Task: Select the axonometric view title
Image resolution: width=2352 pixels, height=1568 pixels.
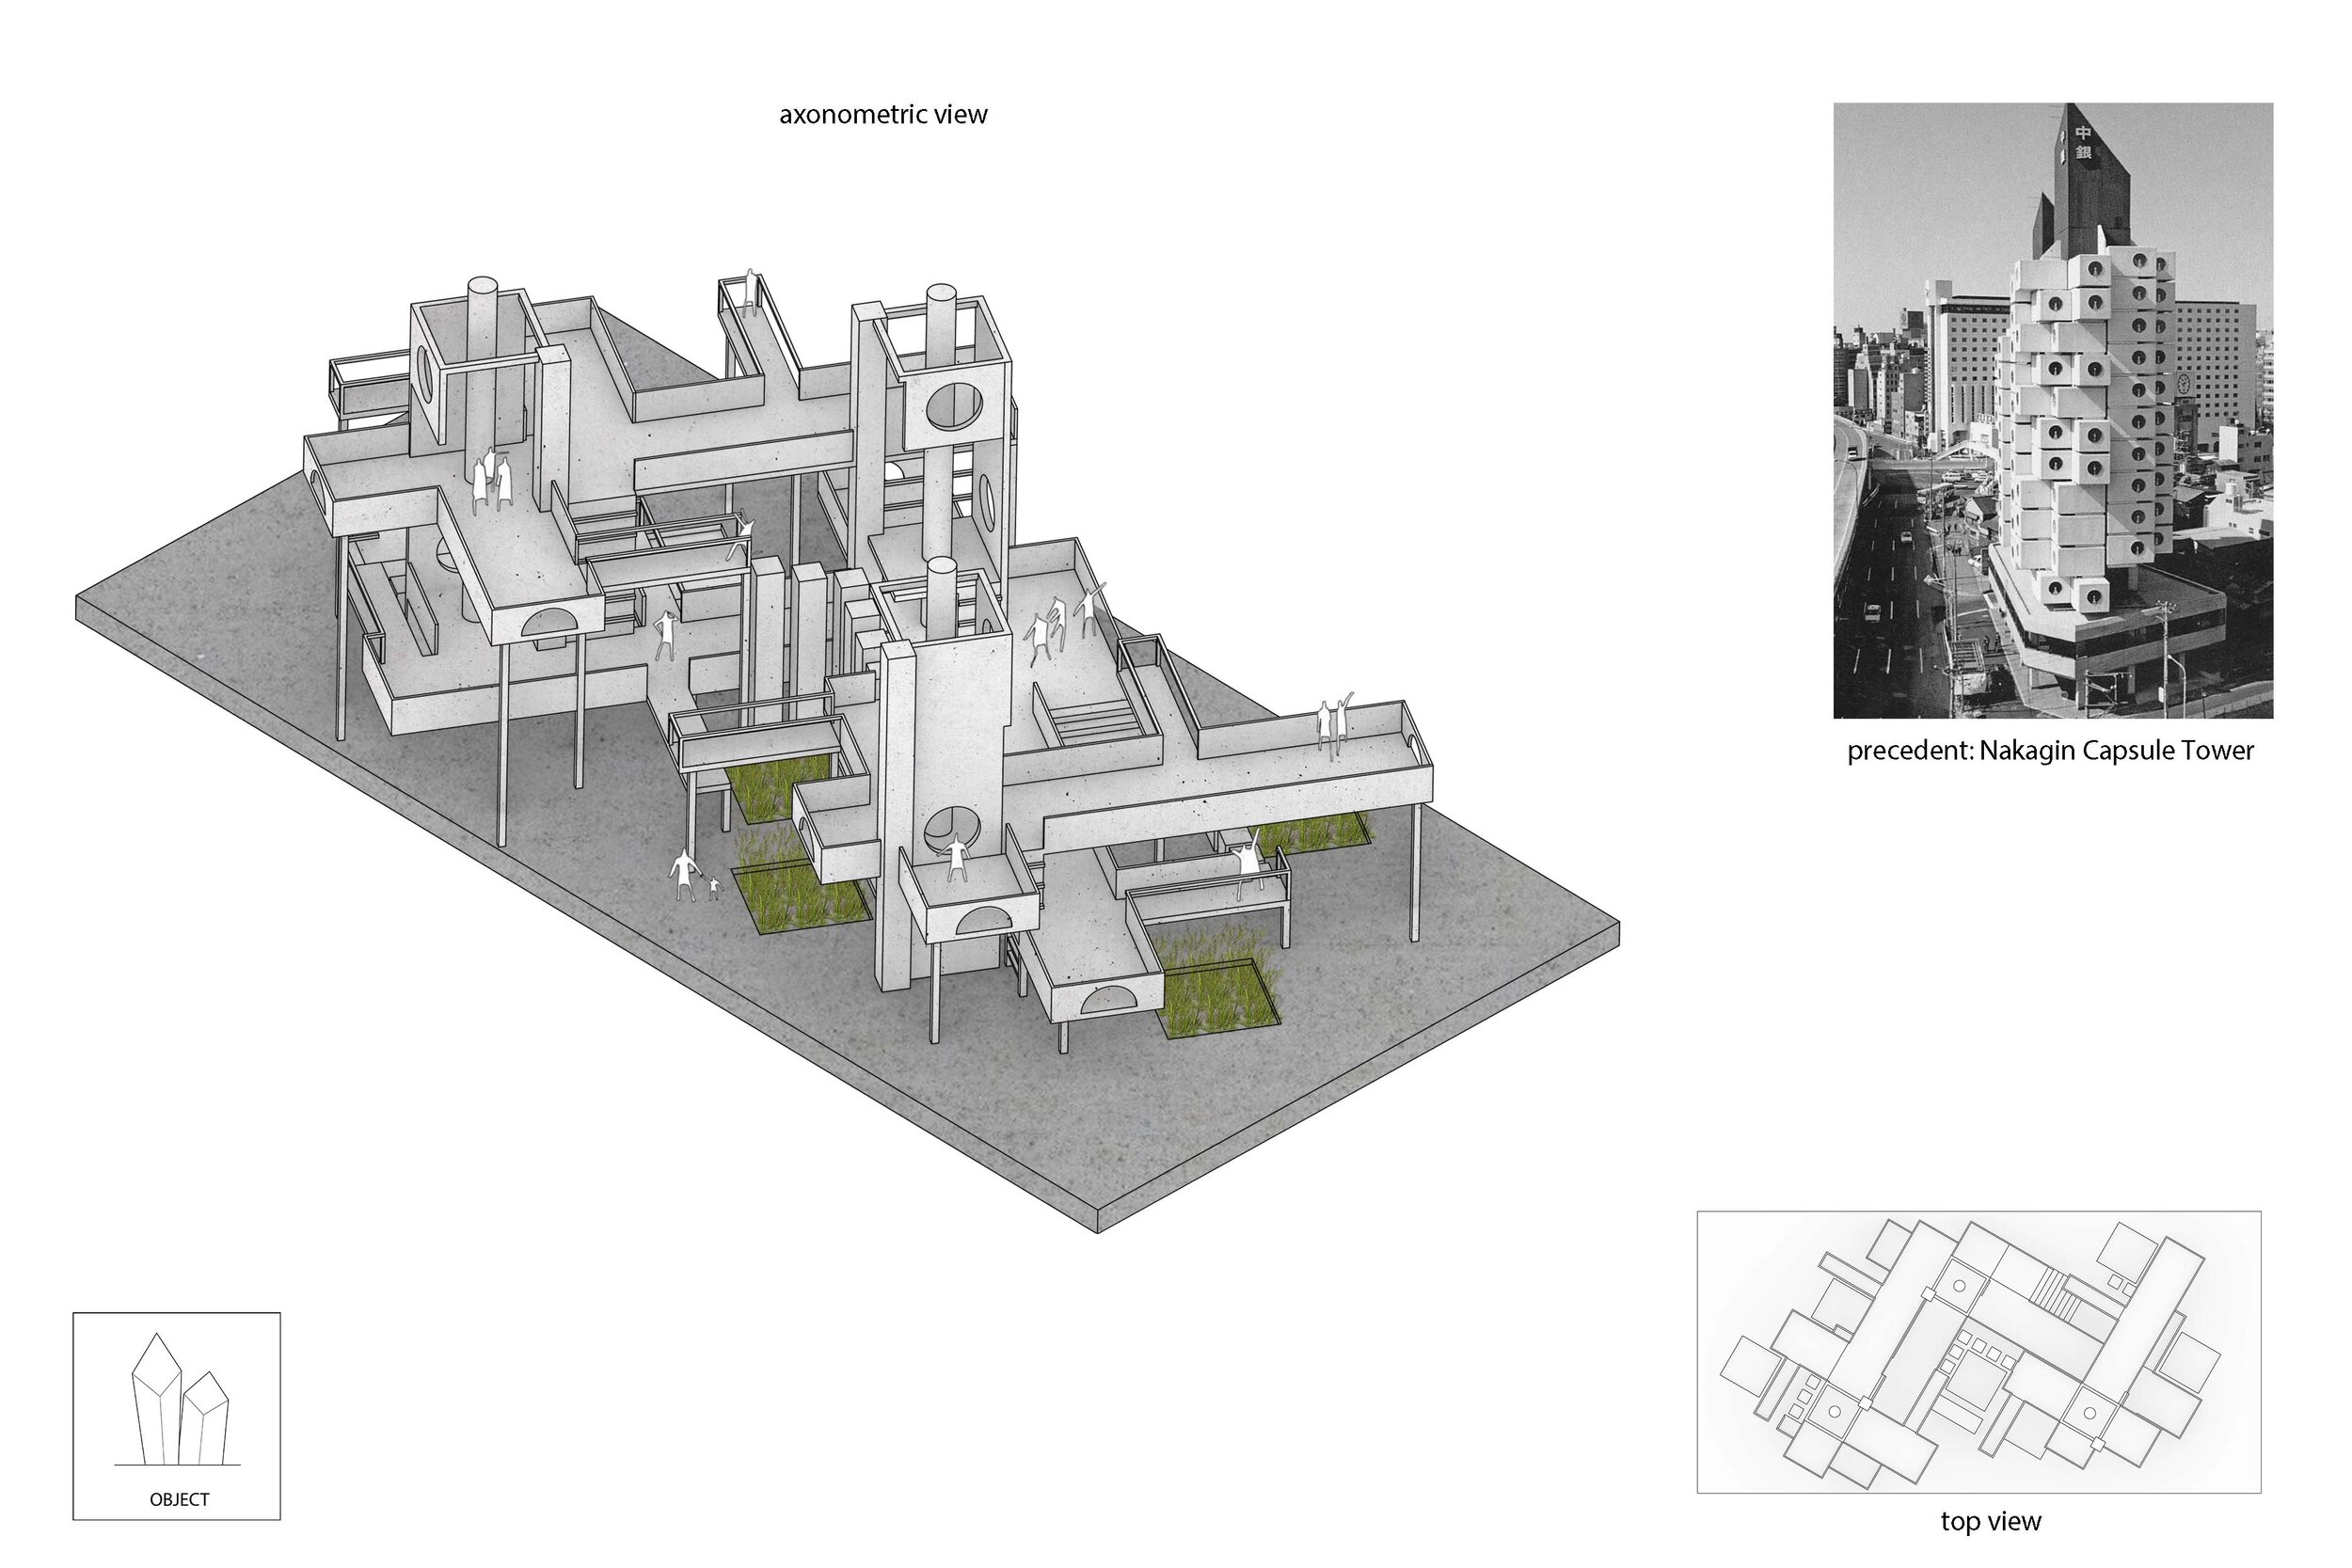Action: point(883,115)
